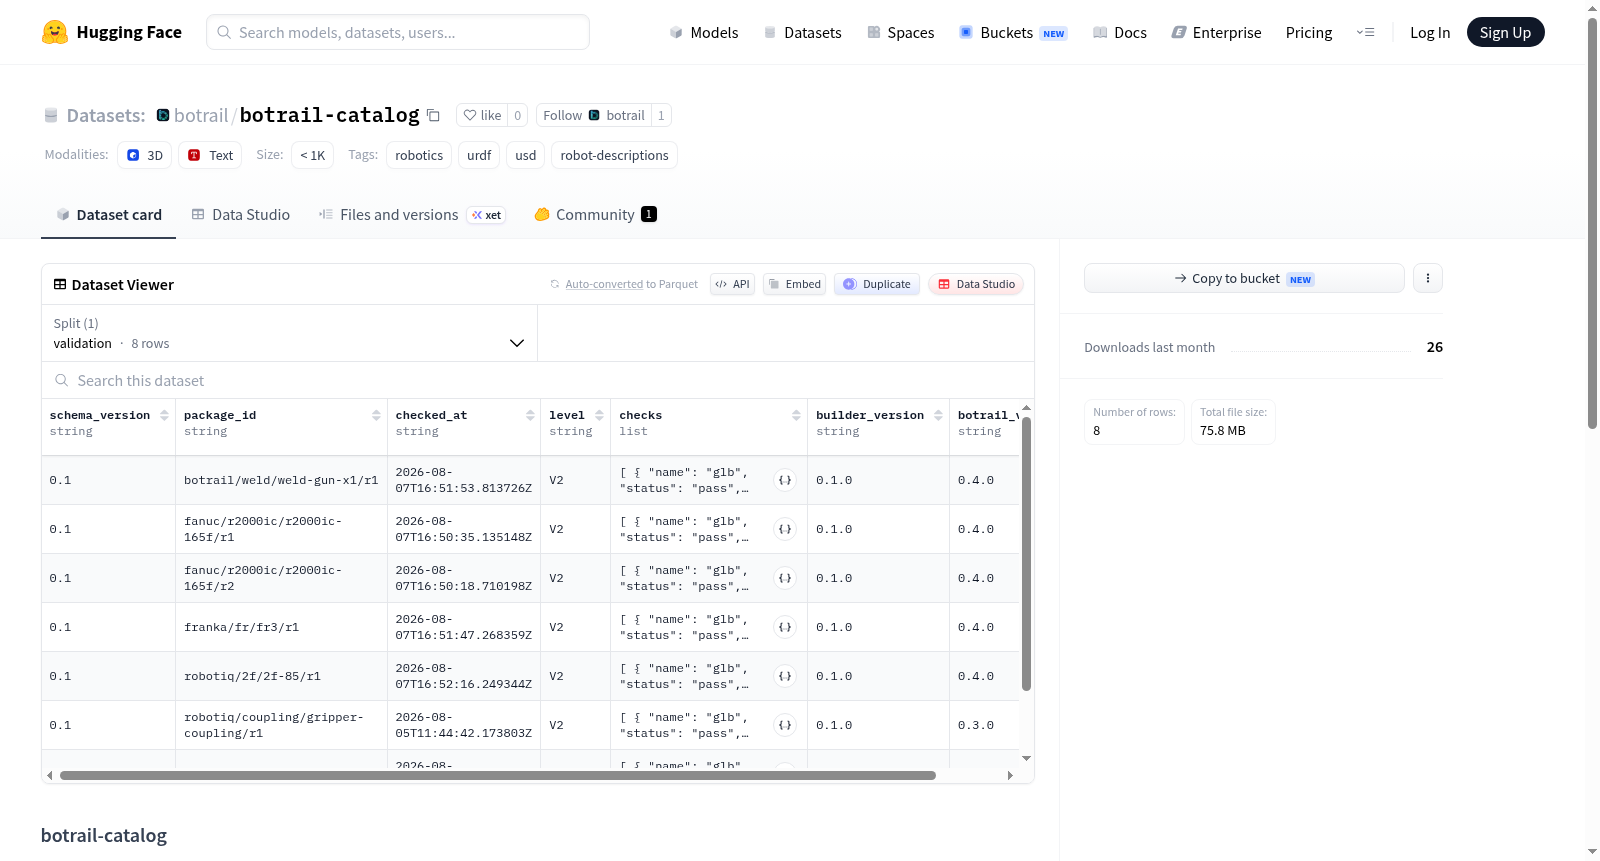Viewport: 1600px width, 861px height.
Task: Expand JSON for the weld-gun-x1 checks cell
Action: tap(785, 480)
